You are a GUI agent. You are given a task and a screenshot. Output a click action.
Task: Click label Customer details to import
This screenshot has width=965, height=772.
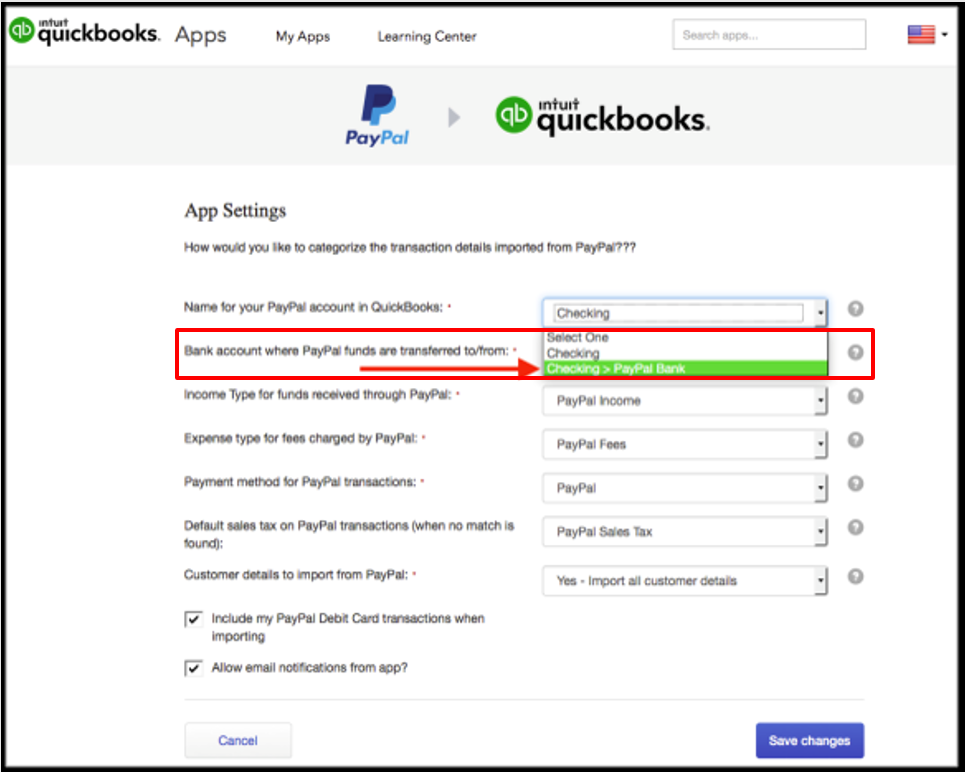coord(295,575)
